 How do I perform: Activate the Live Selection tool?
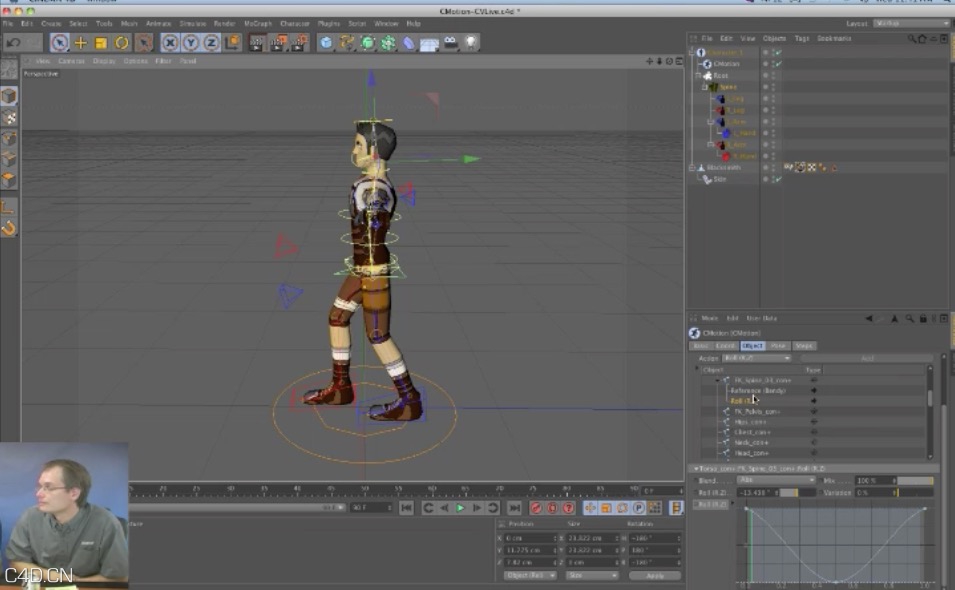pyautogui.click(x=57, y=42)
